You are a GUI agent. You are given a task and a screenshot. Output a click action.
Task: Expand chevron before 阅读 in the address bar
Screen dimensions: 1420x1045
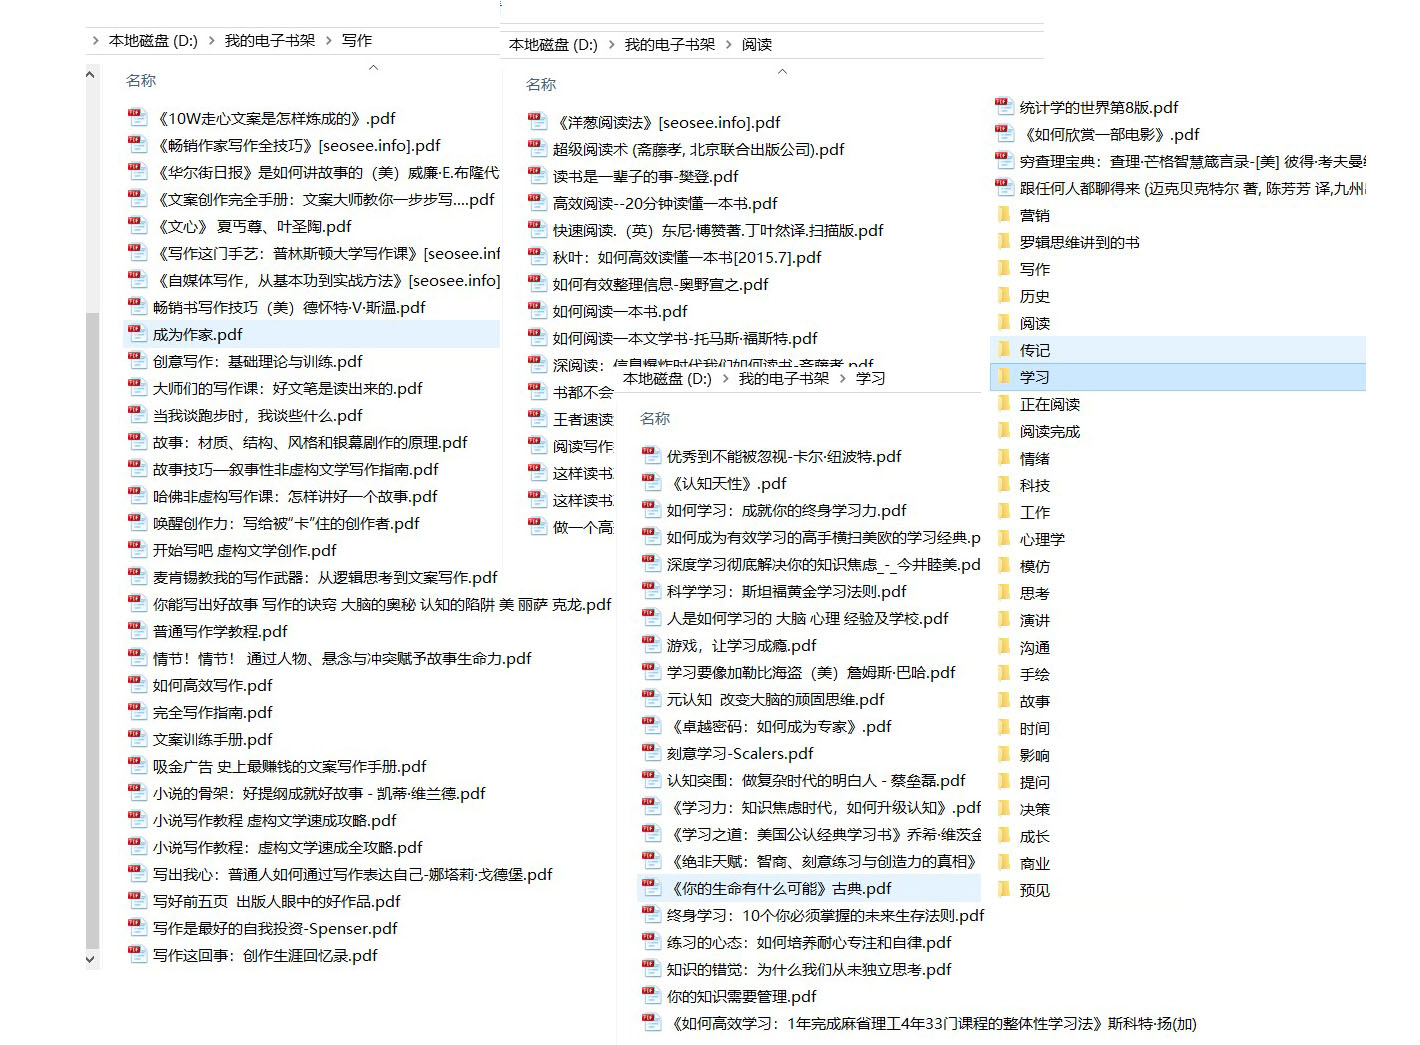pos(728,45)
